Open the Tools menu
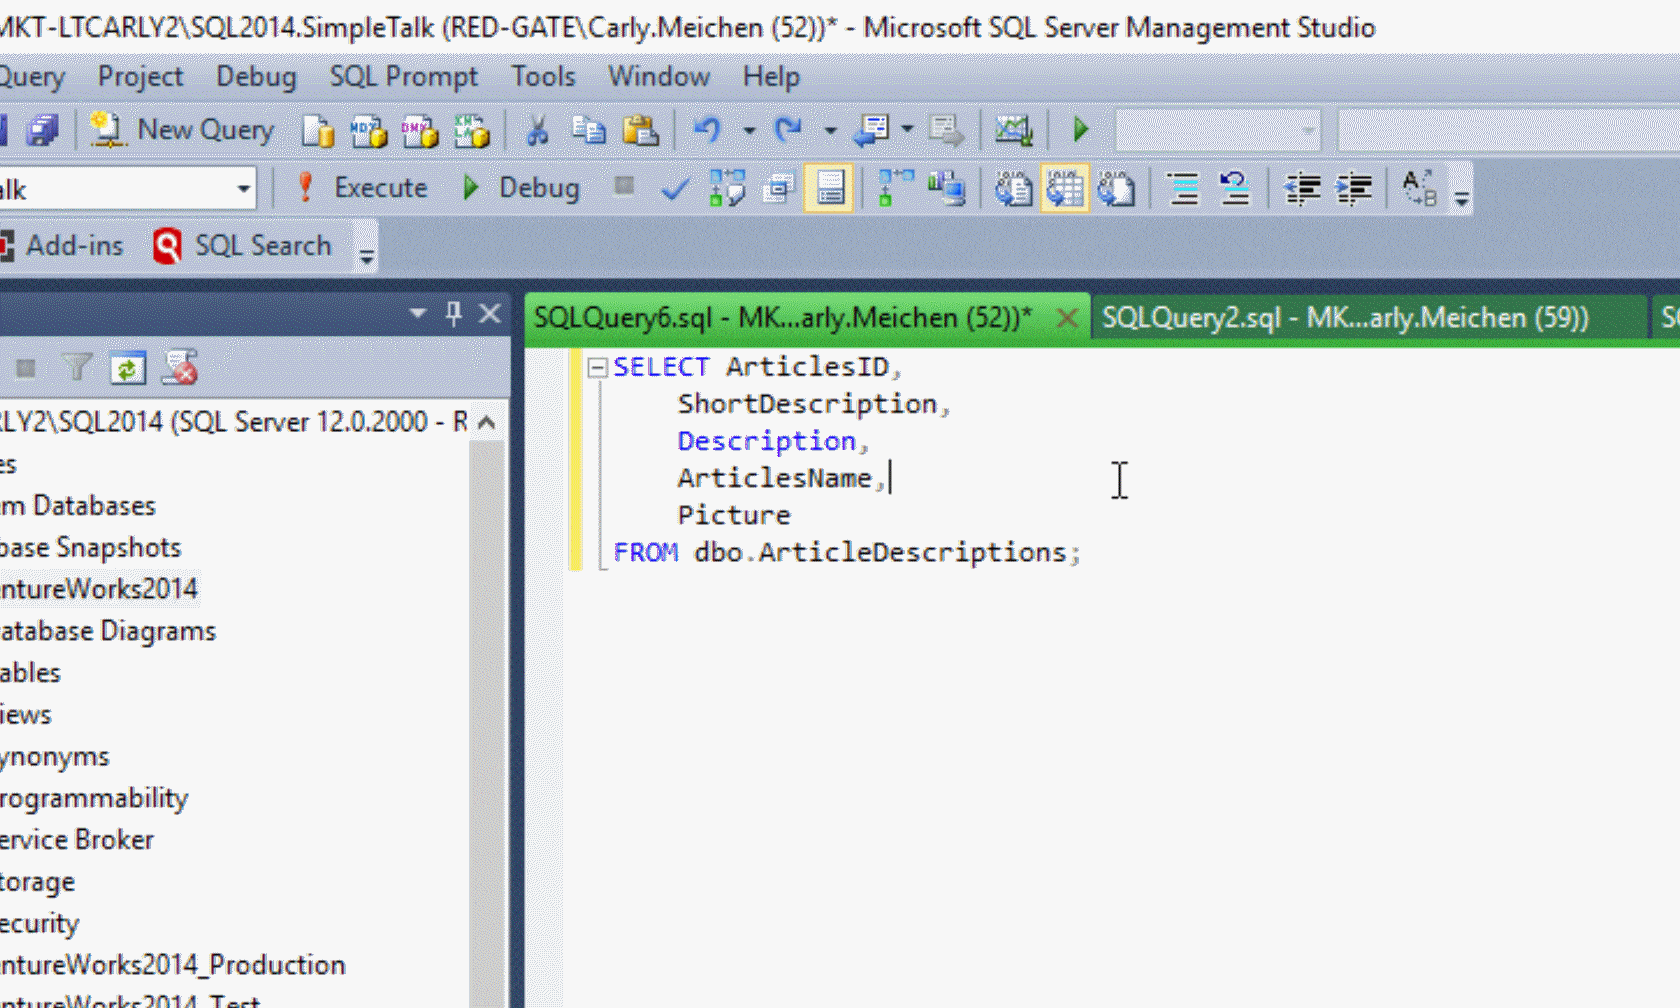Viewport: 1680px width, 1008px height. (543, 76)
